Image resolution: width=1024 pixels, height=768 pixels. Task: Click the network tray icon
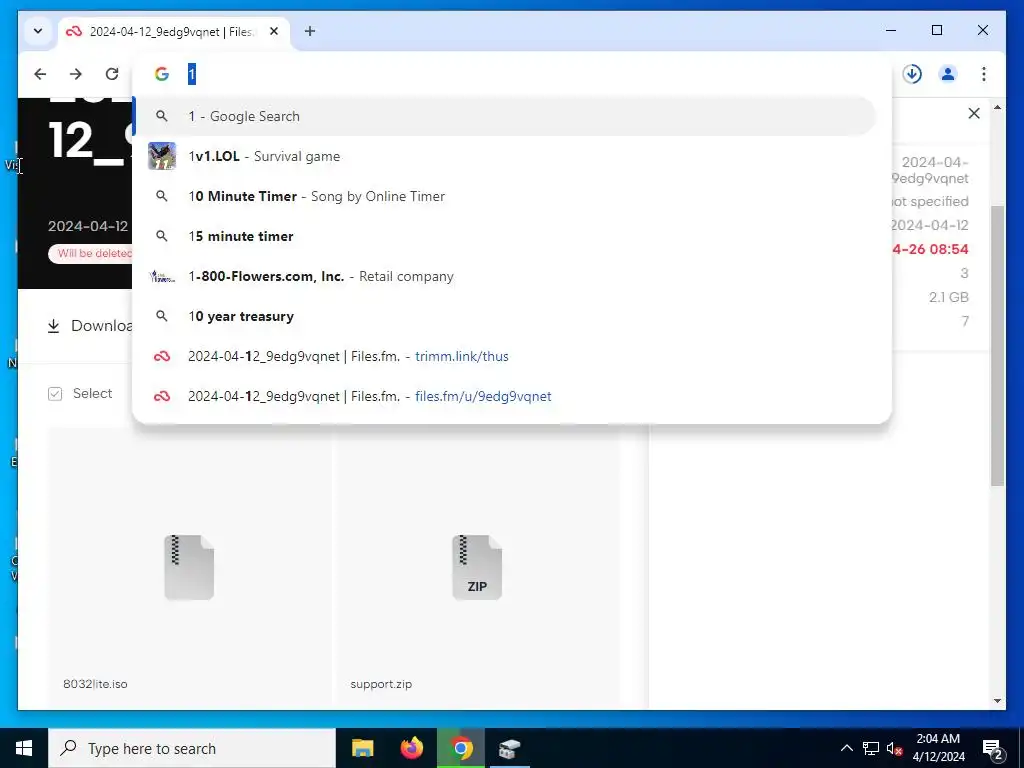click(871, 748)
